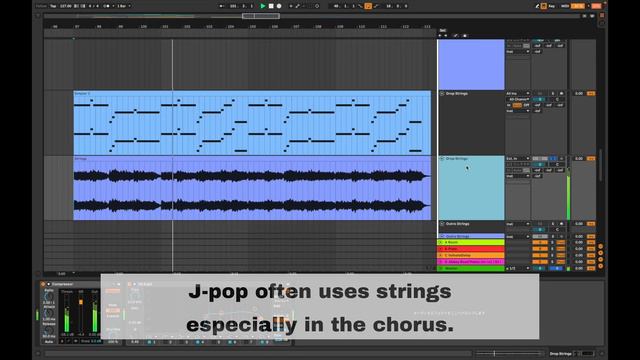
Task: Toggle the Follow button
Action: point(41,6)
